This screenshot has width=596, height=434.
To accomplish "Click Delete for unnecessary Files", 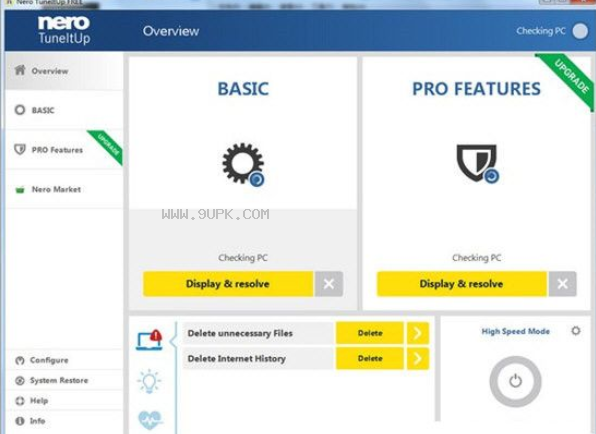I will coord(370,333).
